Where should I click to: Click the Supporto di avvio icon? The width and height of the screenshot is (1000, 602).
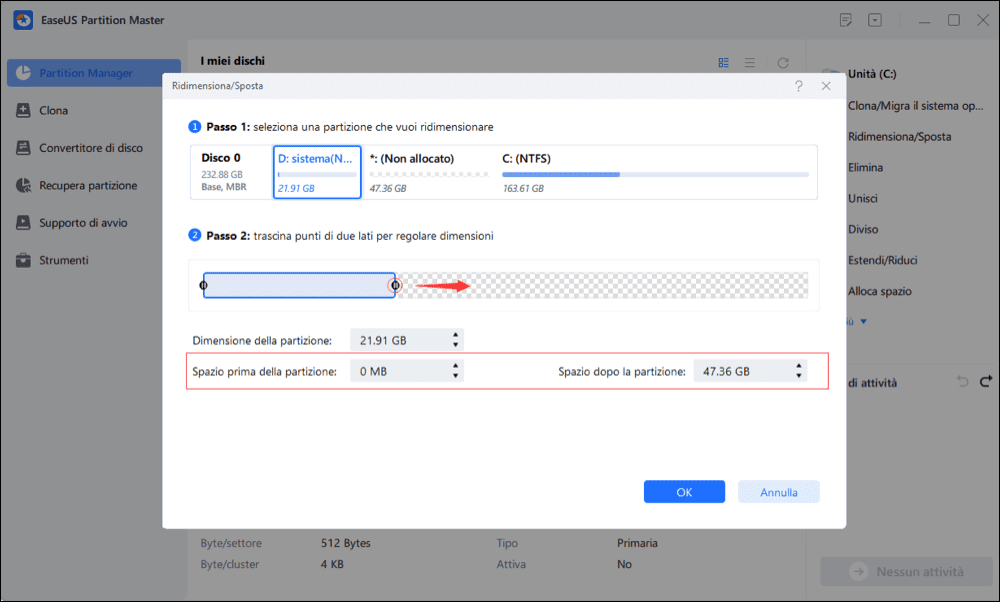pos(23,223)
